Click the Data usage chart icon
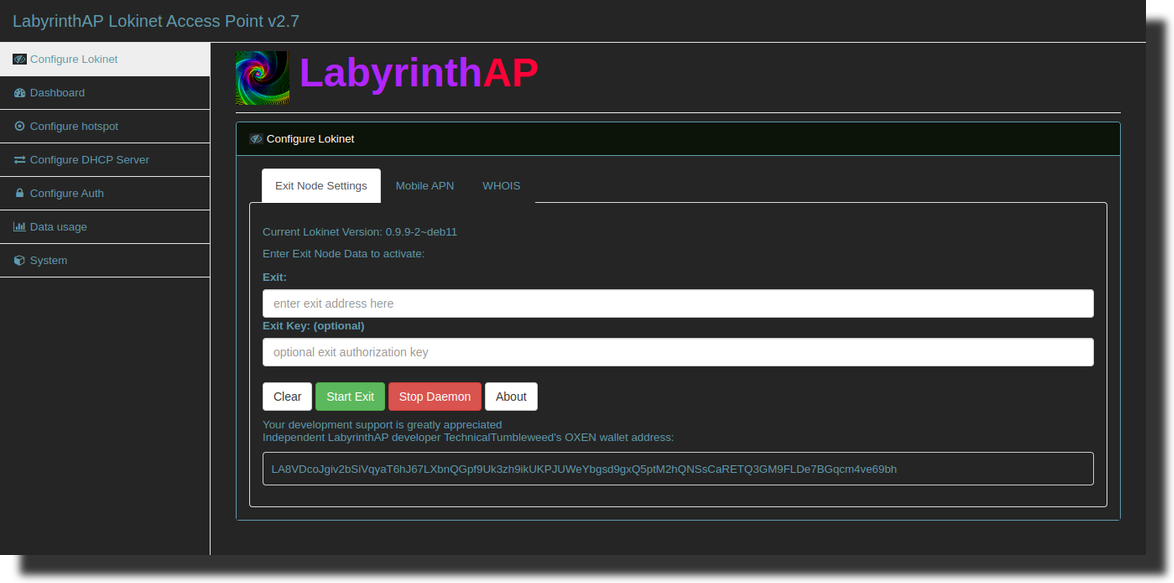 click(19, 227)
